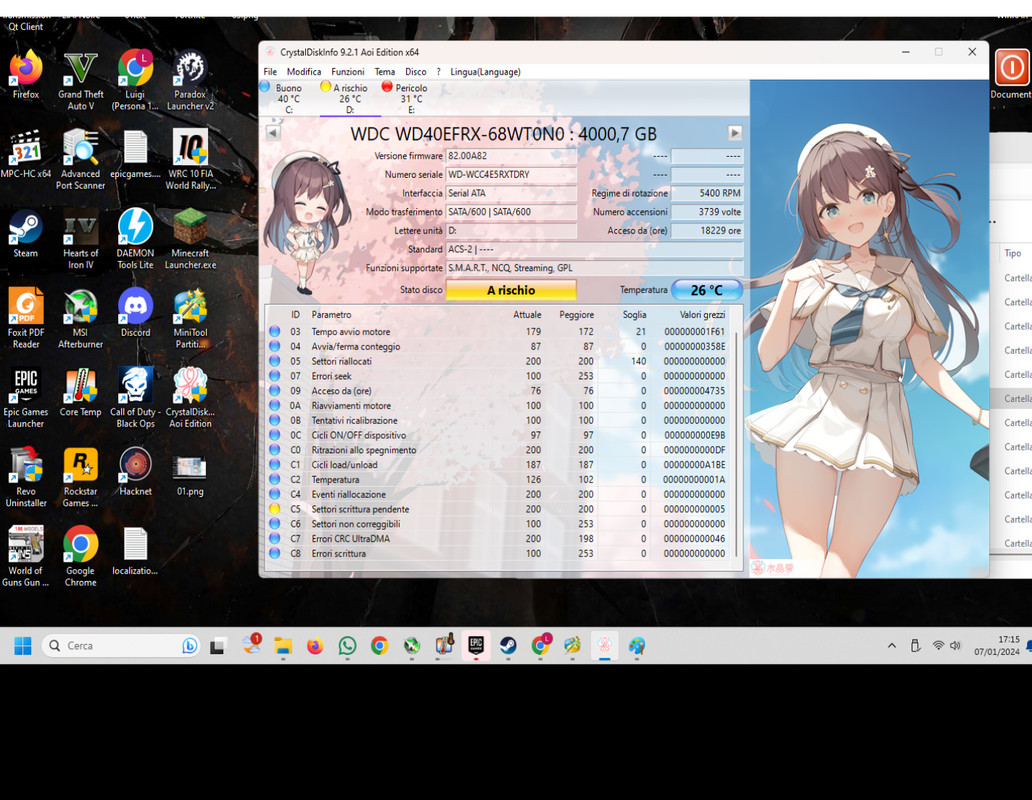Open Hearts of Iron IV desktop shortcut

click(x=80, y=239)
